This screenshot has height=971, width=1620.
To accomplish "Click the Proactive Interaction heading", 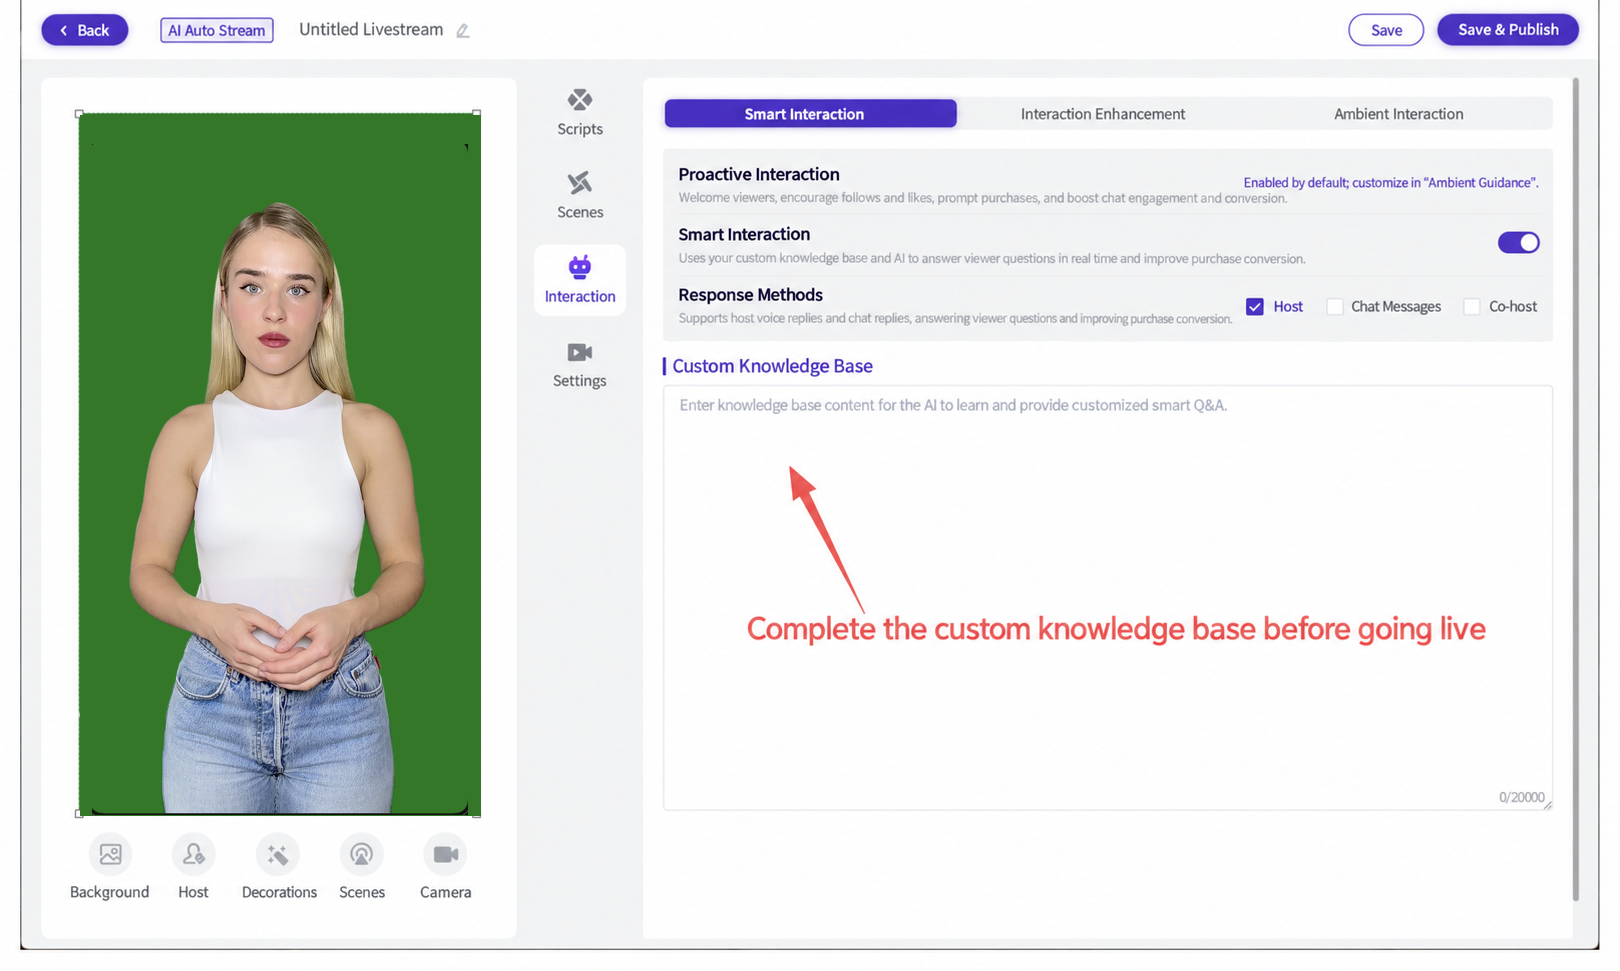I will pos(759,174).
